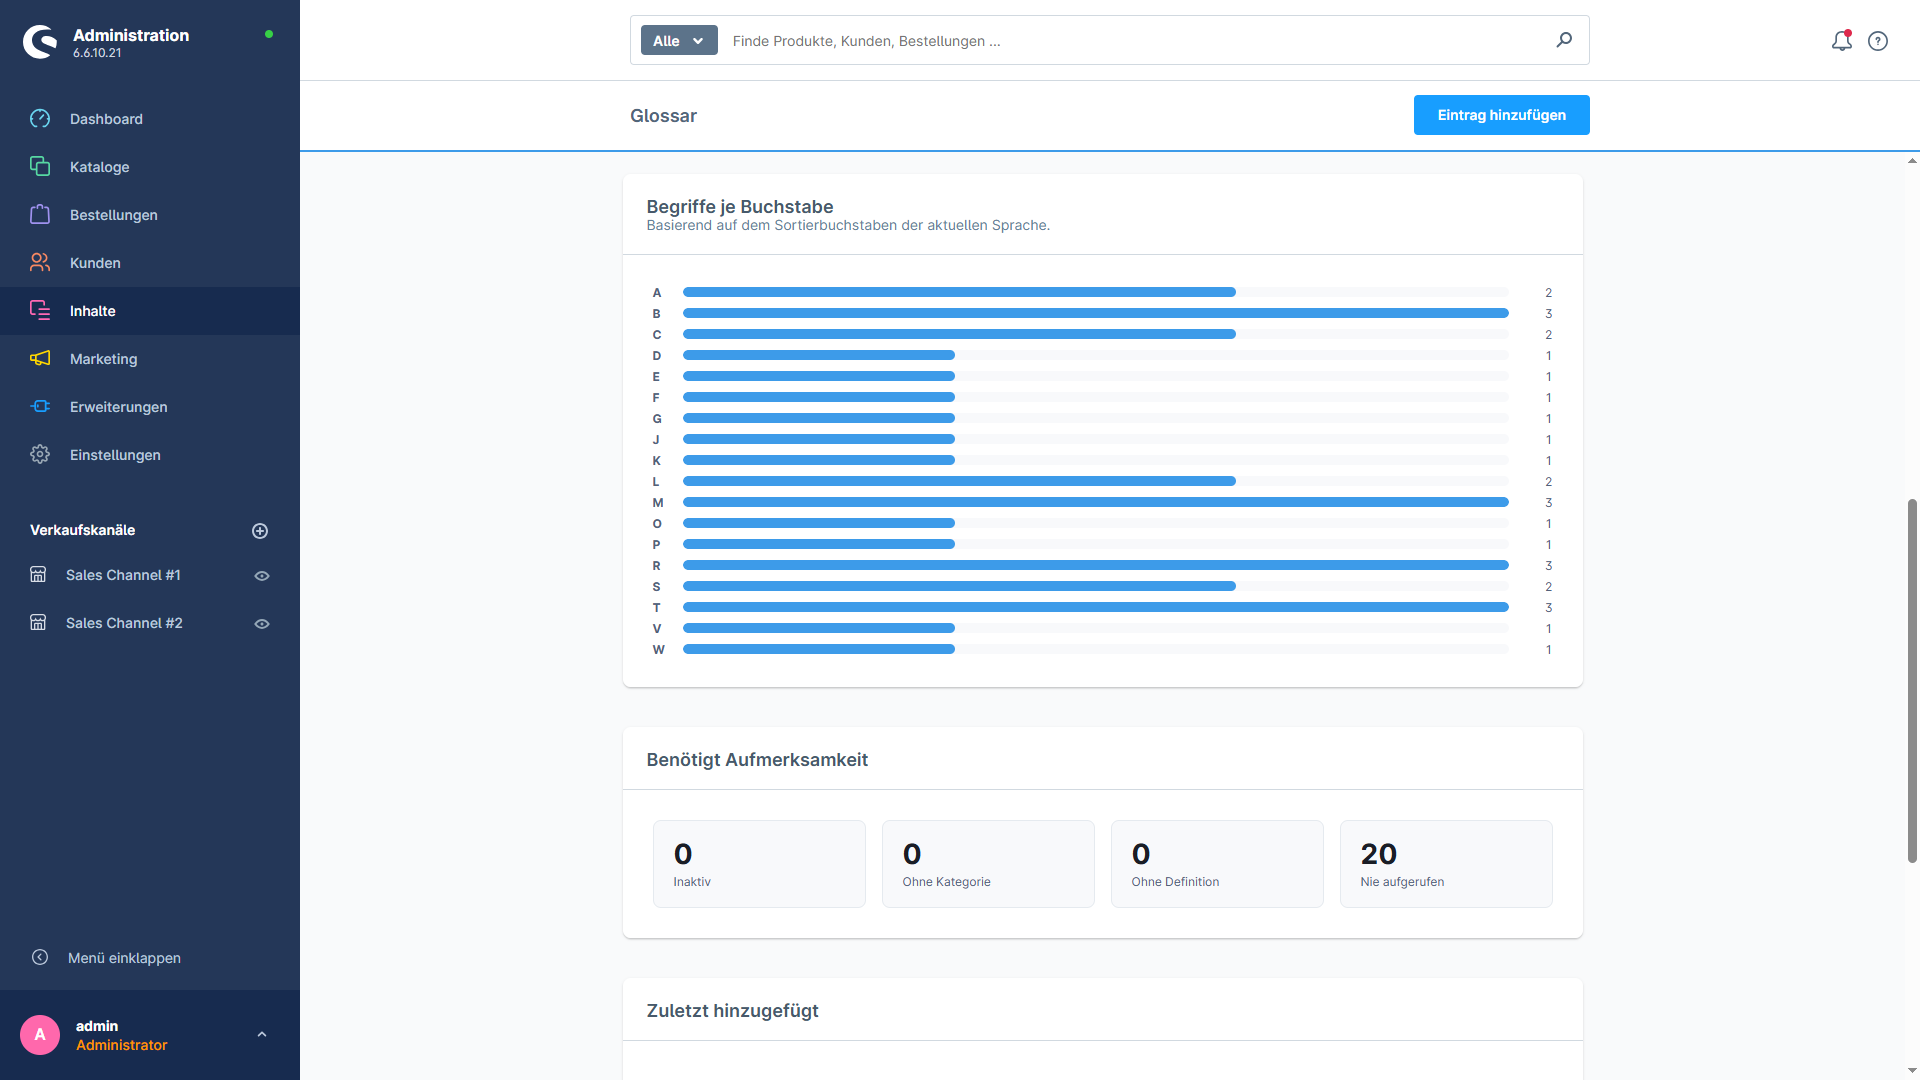Click the Eintrag hinzufügen button

[x=1501, y=115]
